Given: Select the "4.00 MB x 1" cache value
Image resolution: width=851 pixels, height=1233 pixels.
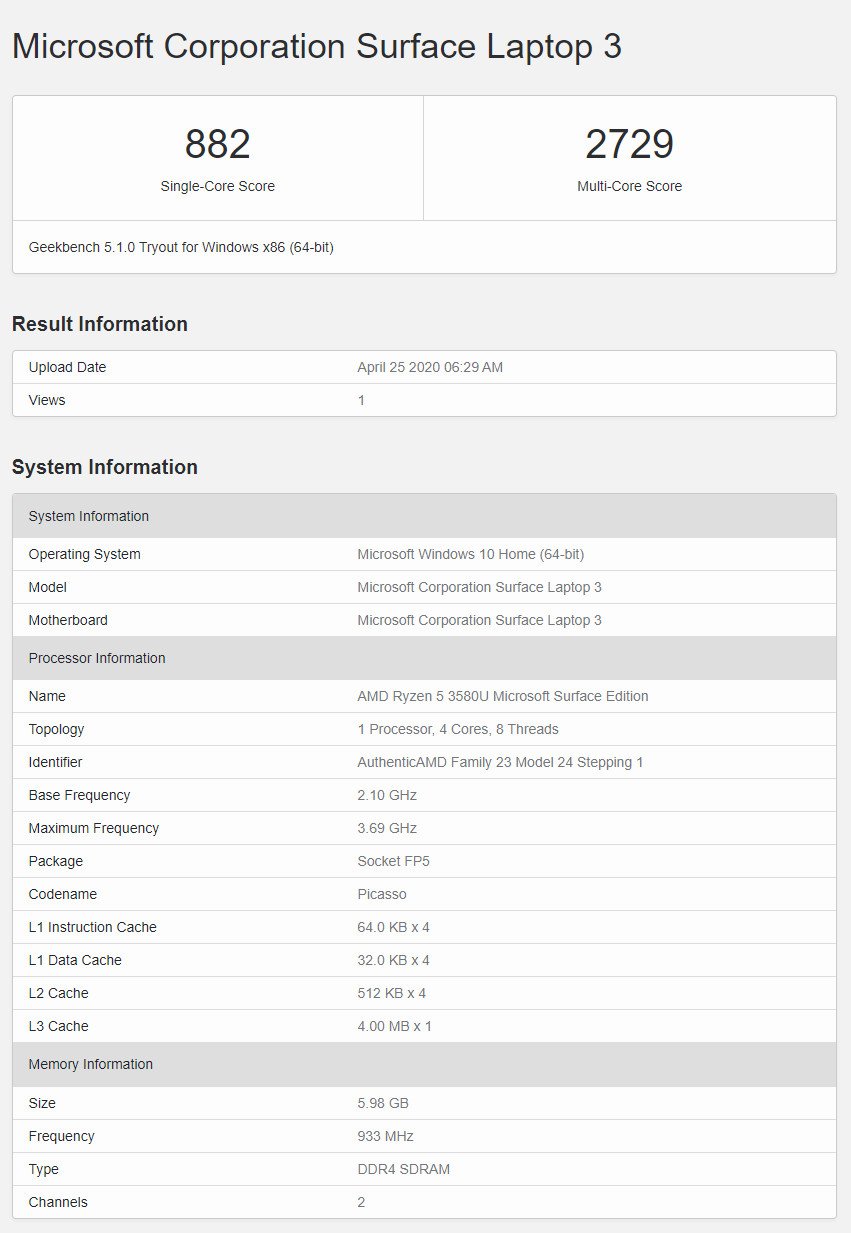Looking at the screenshot, I should coord(395,1026).
